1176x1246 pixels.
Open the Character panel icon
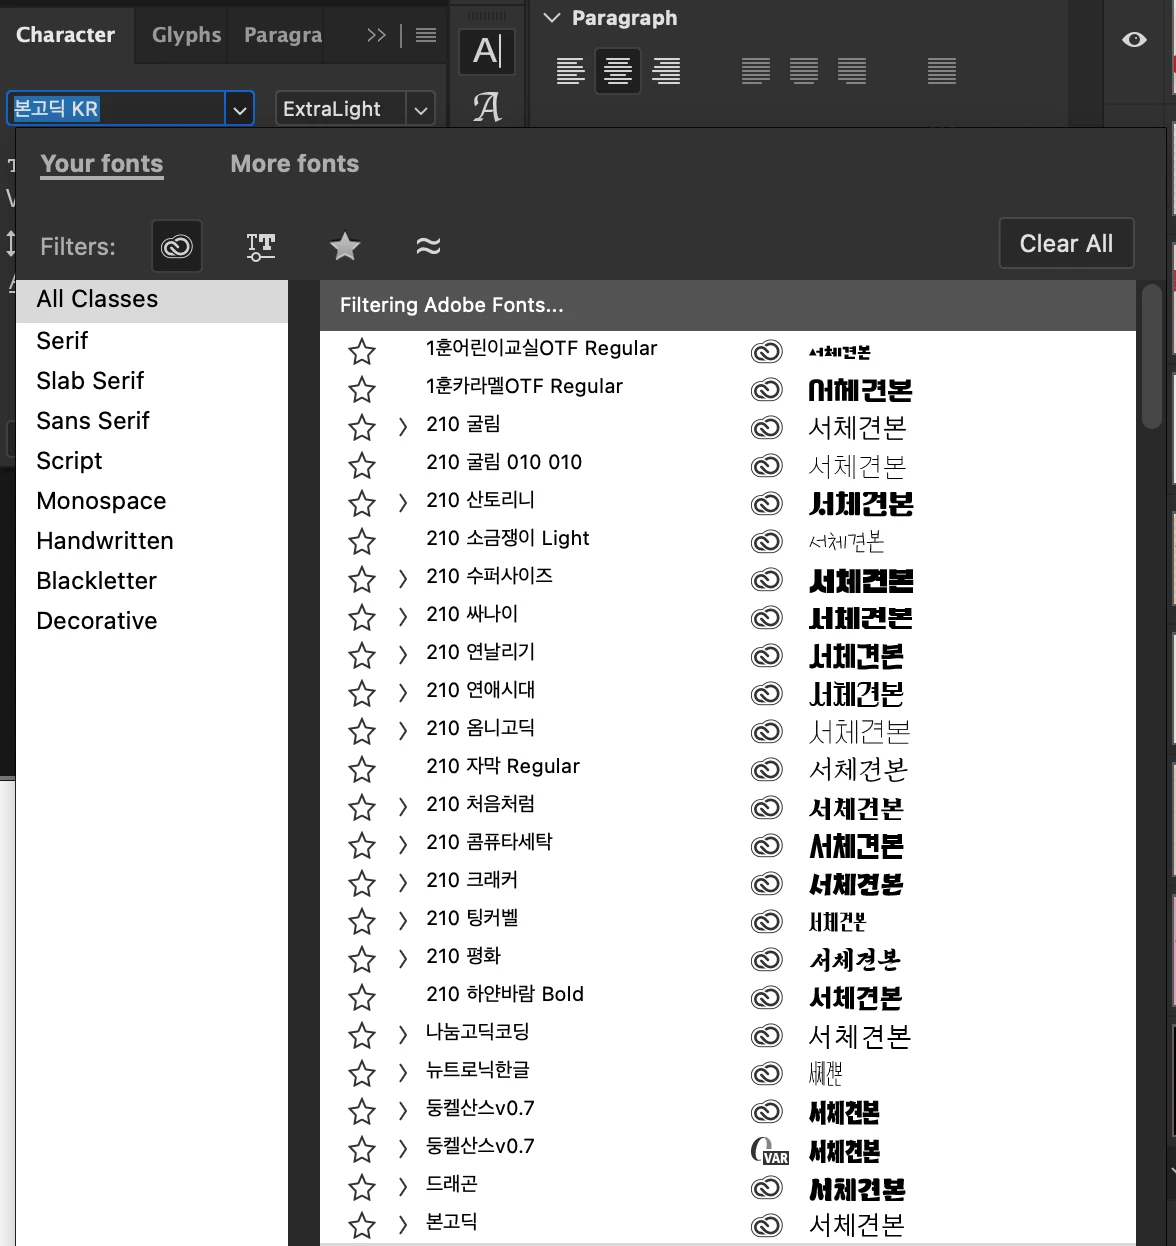coord(487,51)
